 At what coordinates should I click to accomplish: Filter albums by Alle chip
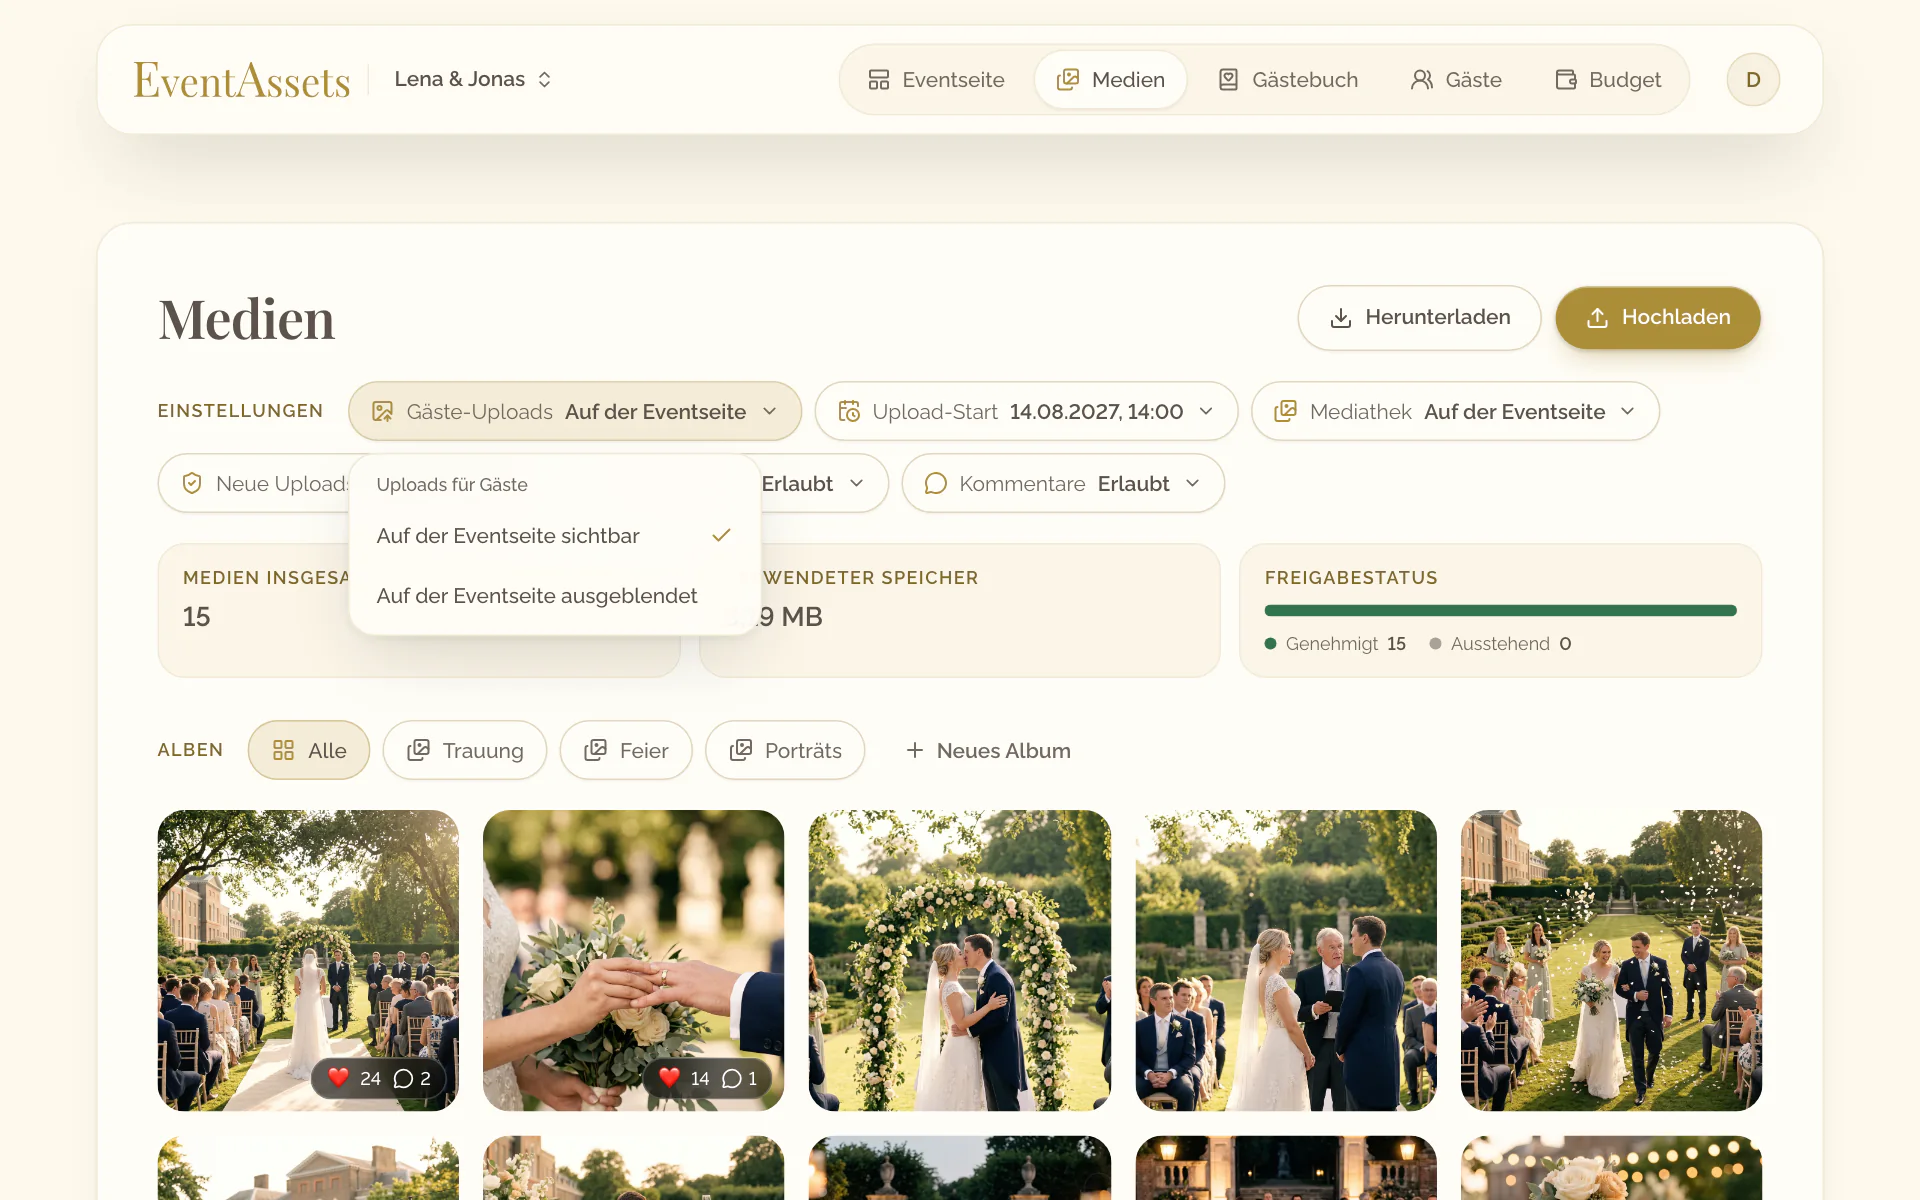pos(309,750)
